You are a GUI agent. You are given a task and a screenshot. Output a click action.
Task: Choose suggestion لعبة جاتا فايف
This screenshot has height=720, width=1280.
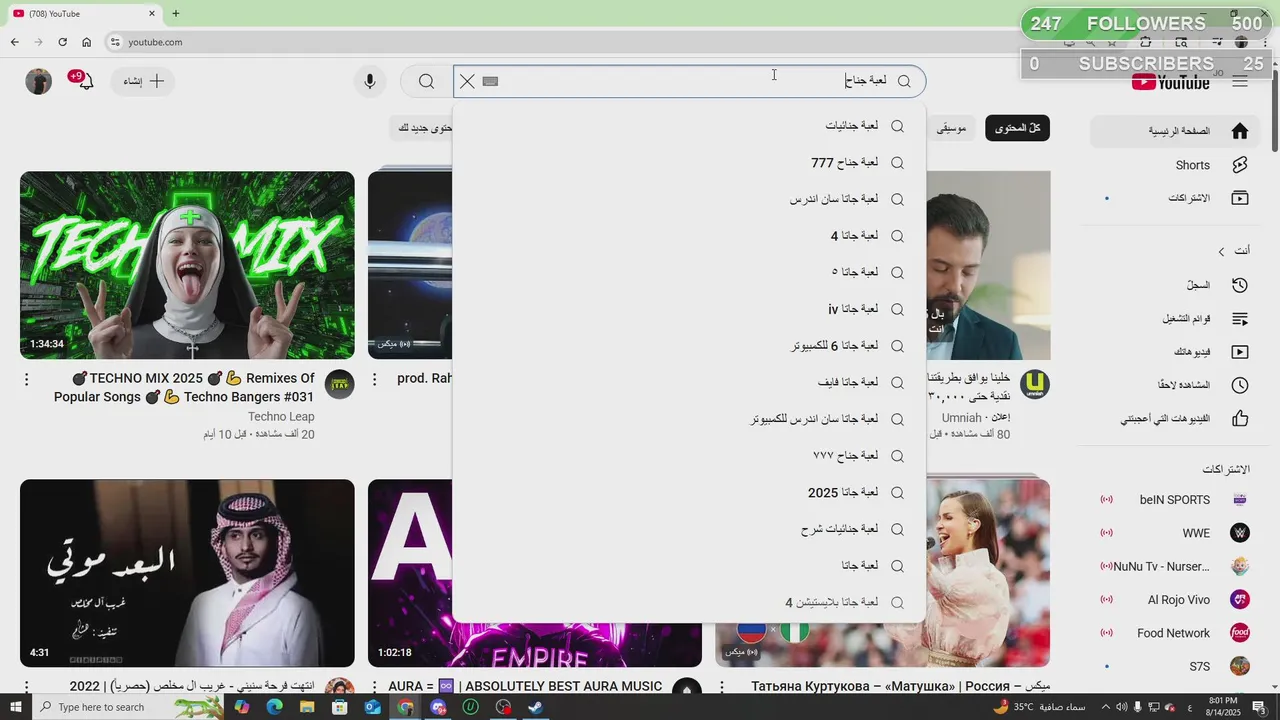pos(689,382)
